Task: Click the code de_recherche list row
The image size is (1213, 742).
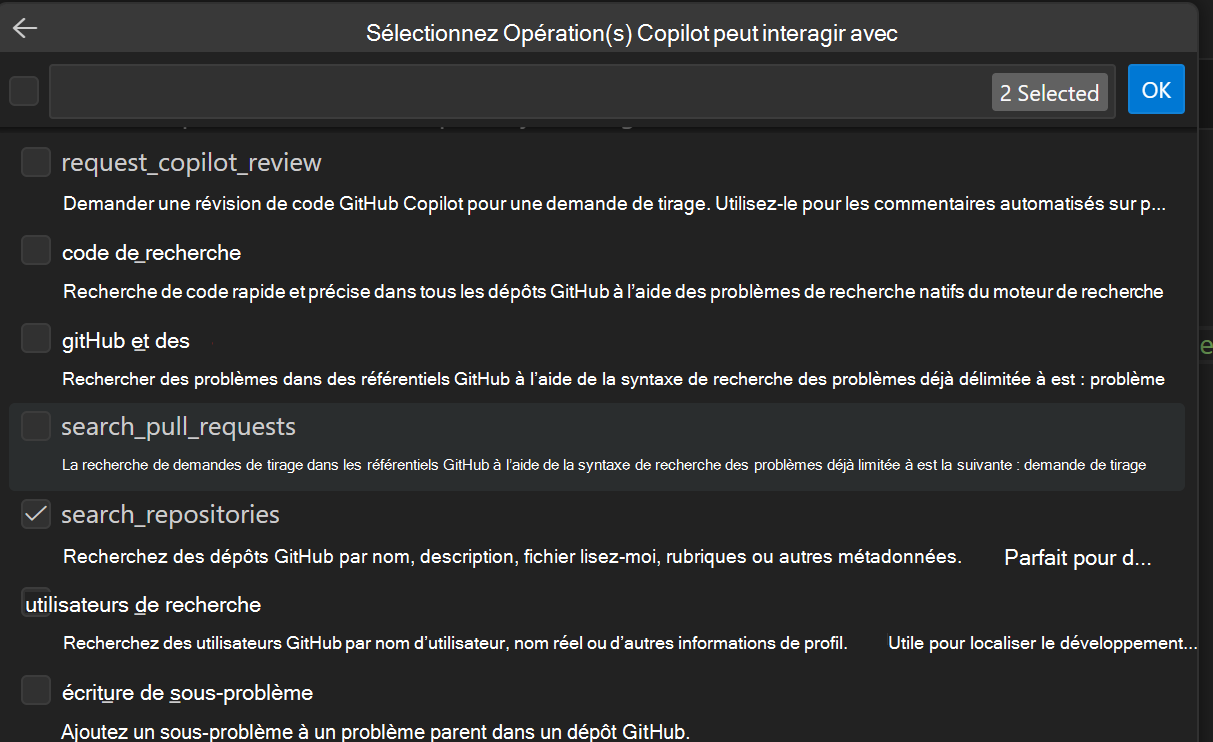Action: [151, 251]
